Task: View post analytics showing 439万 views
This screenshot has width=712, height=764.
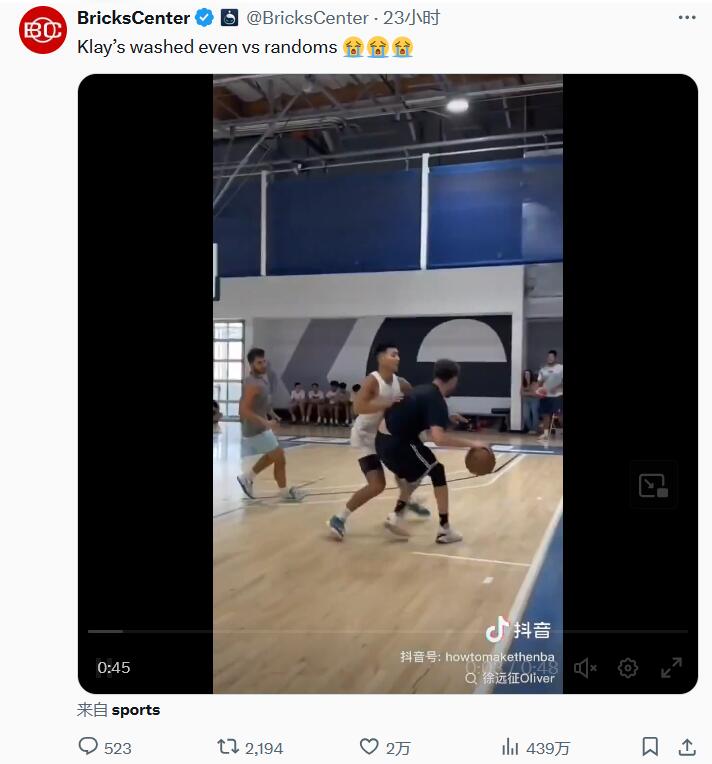Action: point(510,747)
